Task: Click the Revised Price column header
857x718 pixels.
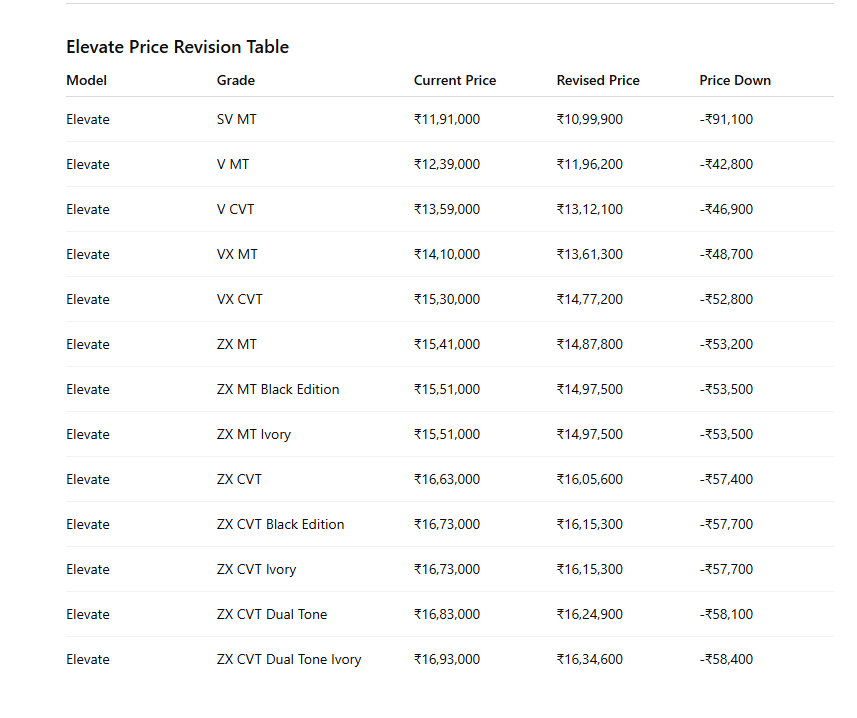Action: pyautogui.click(x=598, y=80)
